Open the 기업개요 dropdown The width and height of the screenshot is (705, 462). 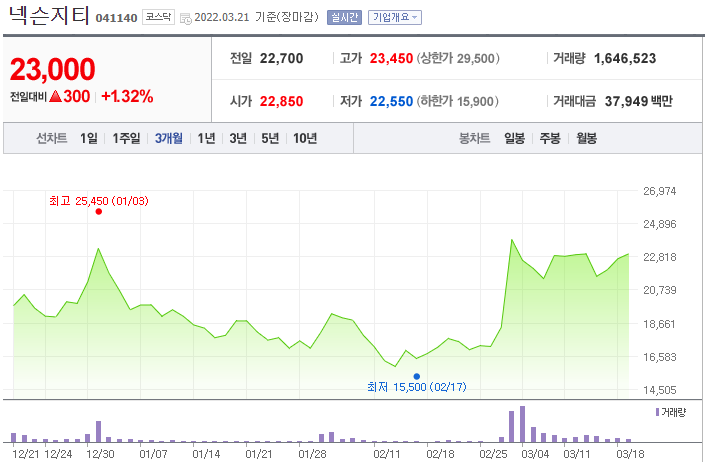pyautogui.click(x=395, y=18)
